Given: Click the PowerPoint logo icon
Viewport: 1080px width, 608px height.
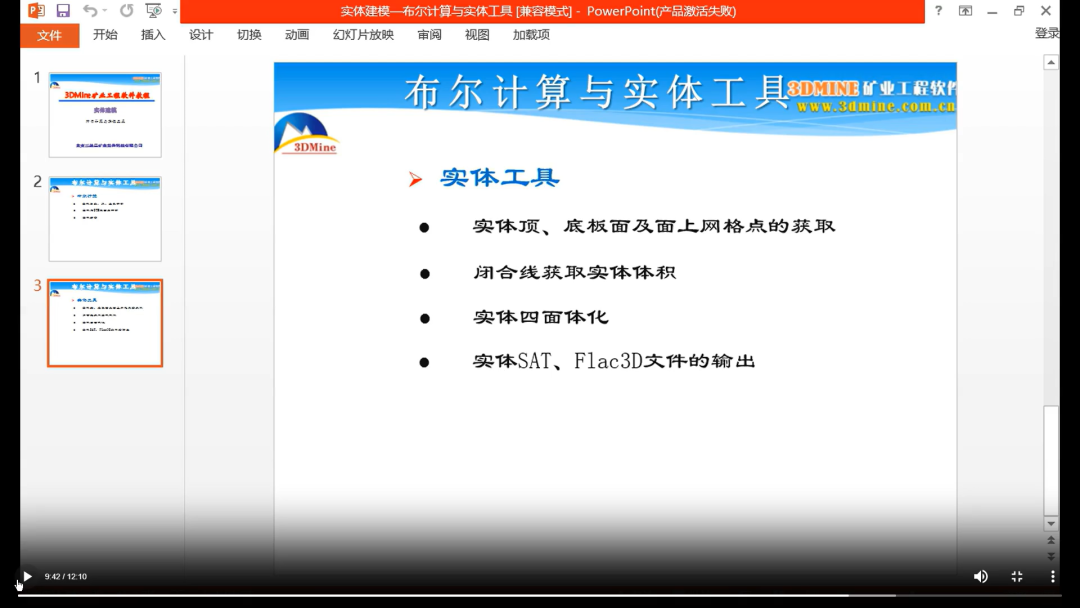Looking at the screenshot, I should pyautogui.click(x=36, y=10).
